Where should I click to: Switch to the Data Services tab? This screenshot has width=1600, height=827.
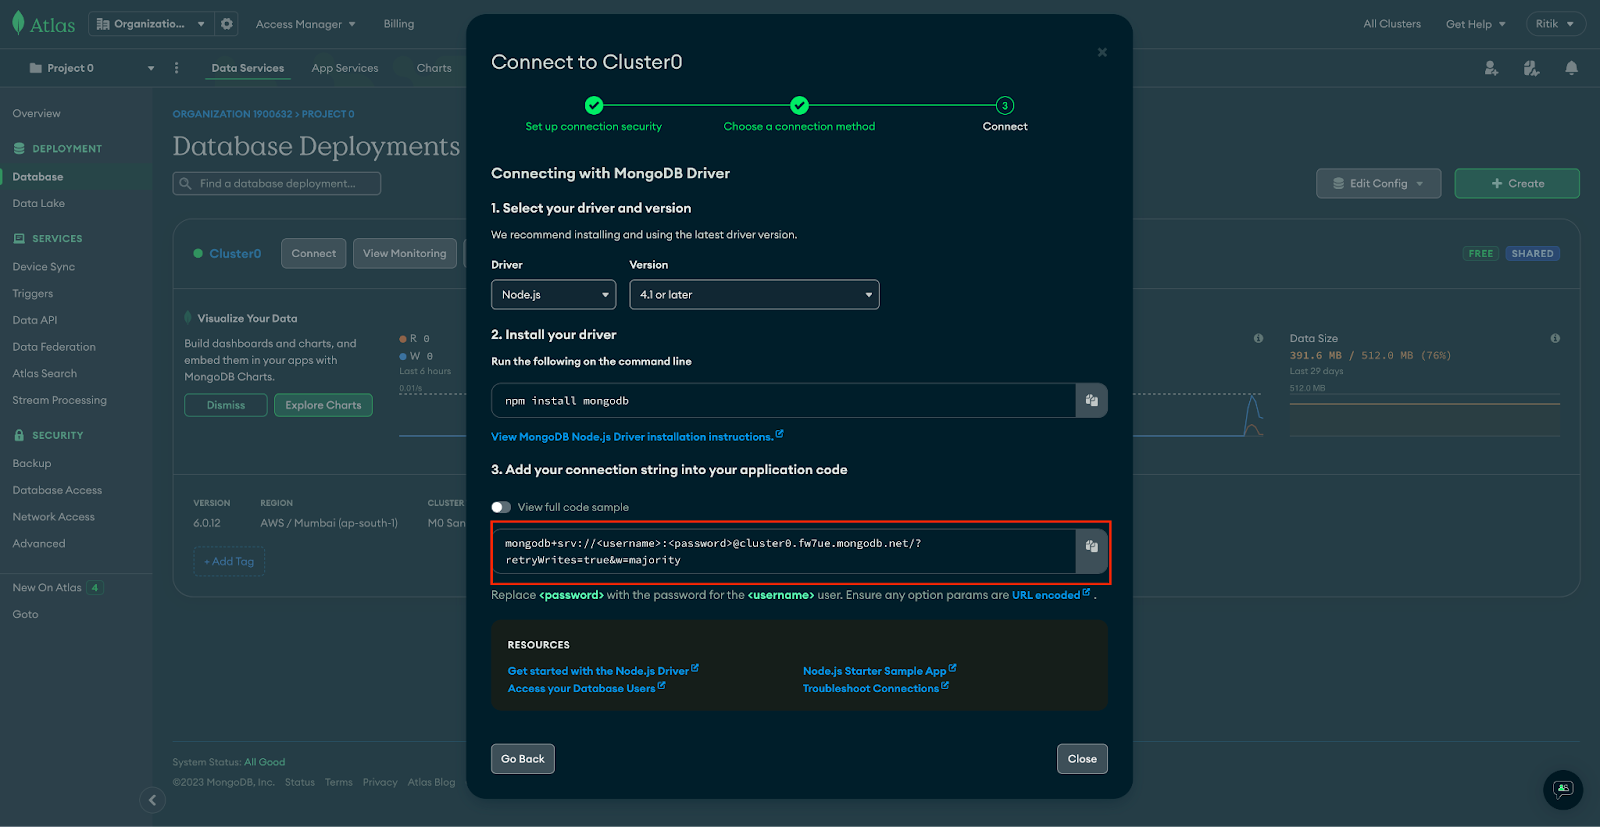248,68
